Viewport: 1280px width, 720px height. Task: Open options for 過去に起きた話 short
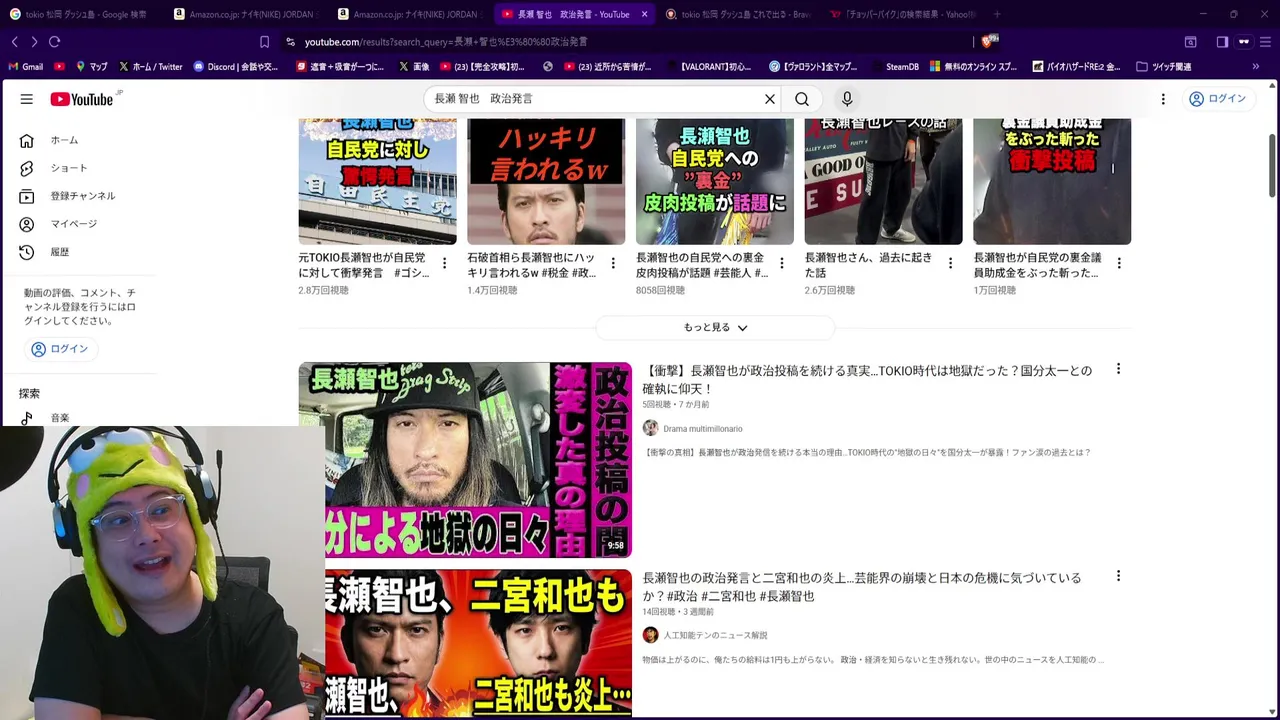(950, 263)
